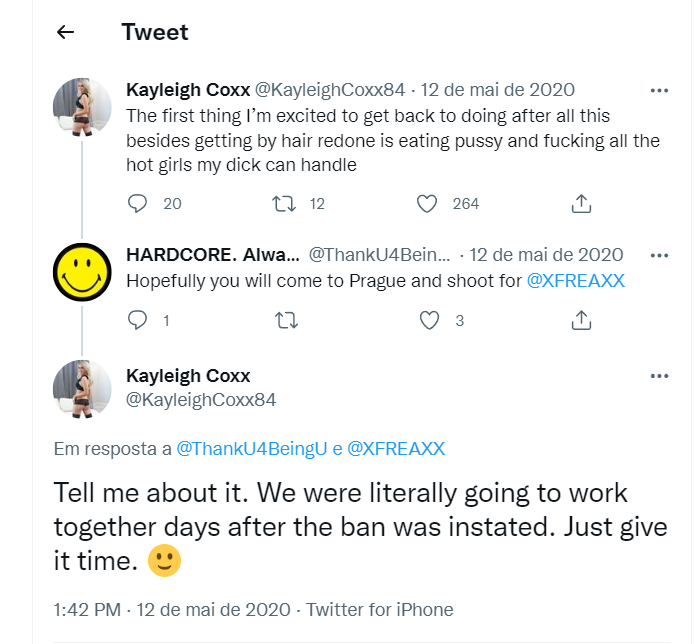Open the yellow smiley face avatar profile
This screenshot has height=644, width=695.
tap(82, 271)
